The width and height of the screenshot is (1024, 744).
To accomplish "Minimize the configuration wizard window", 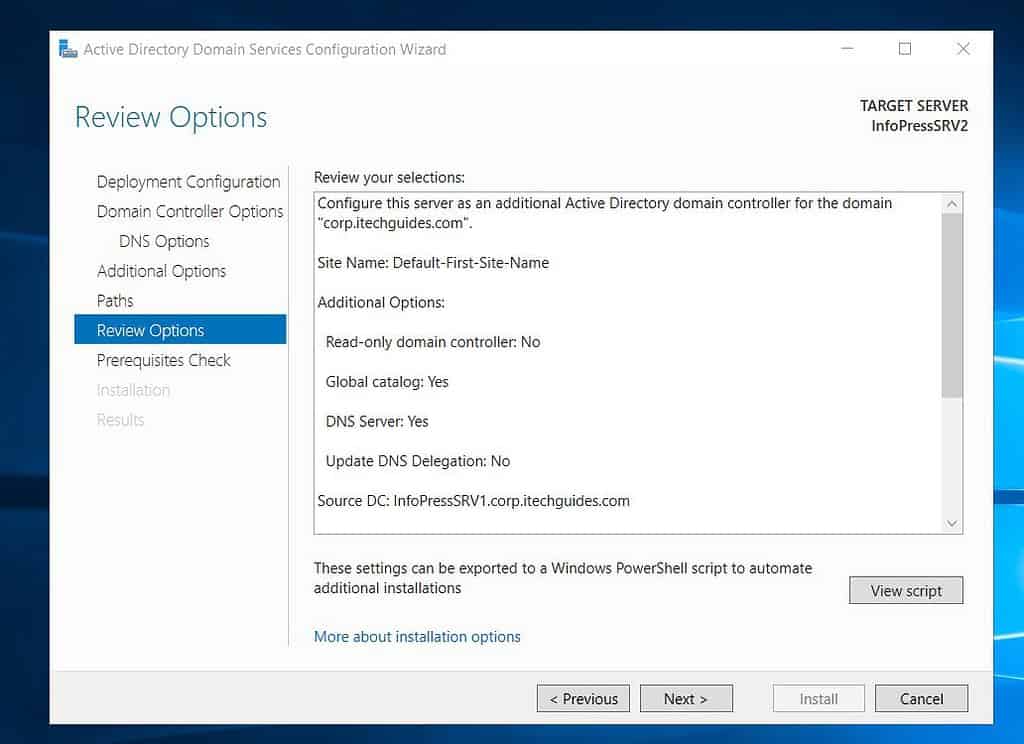I will [x=847, y=49].
